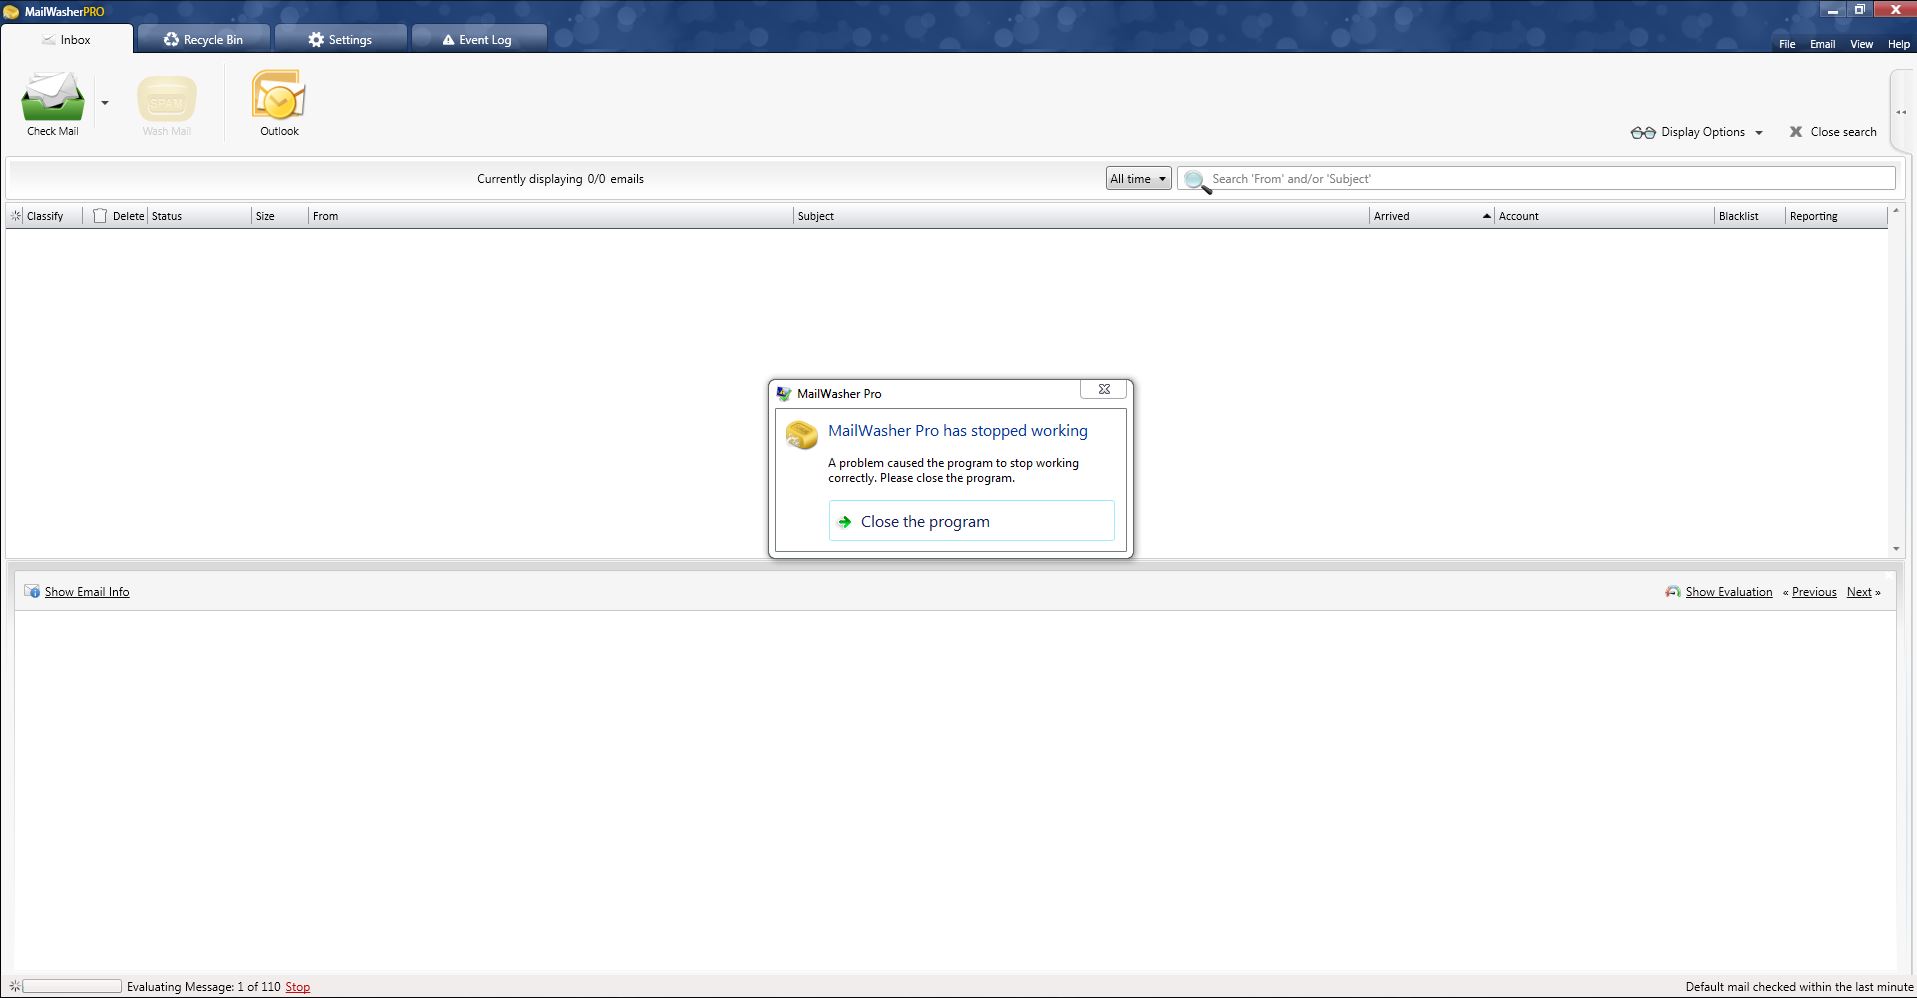Open the All time filter dropdown

pyautogui.click(x=1138, y=179)
